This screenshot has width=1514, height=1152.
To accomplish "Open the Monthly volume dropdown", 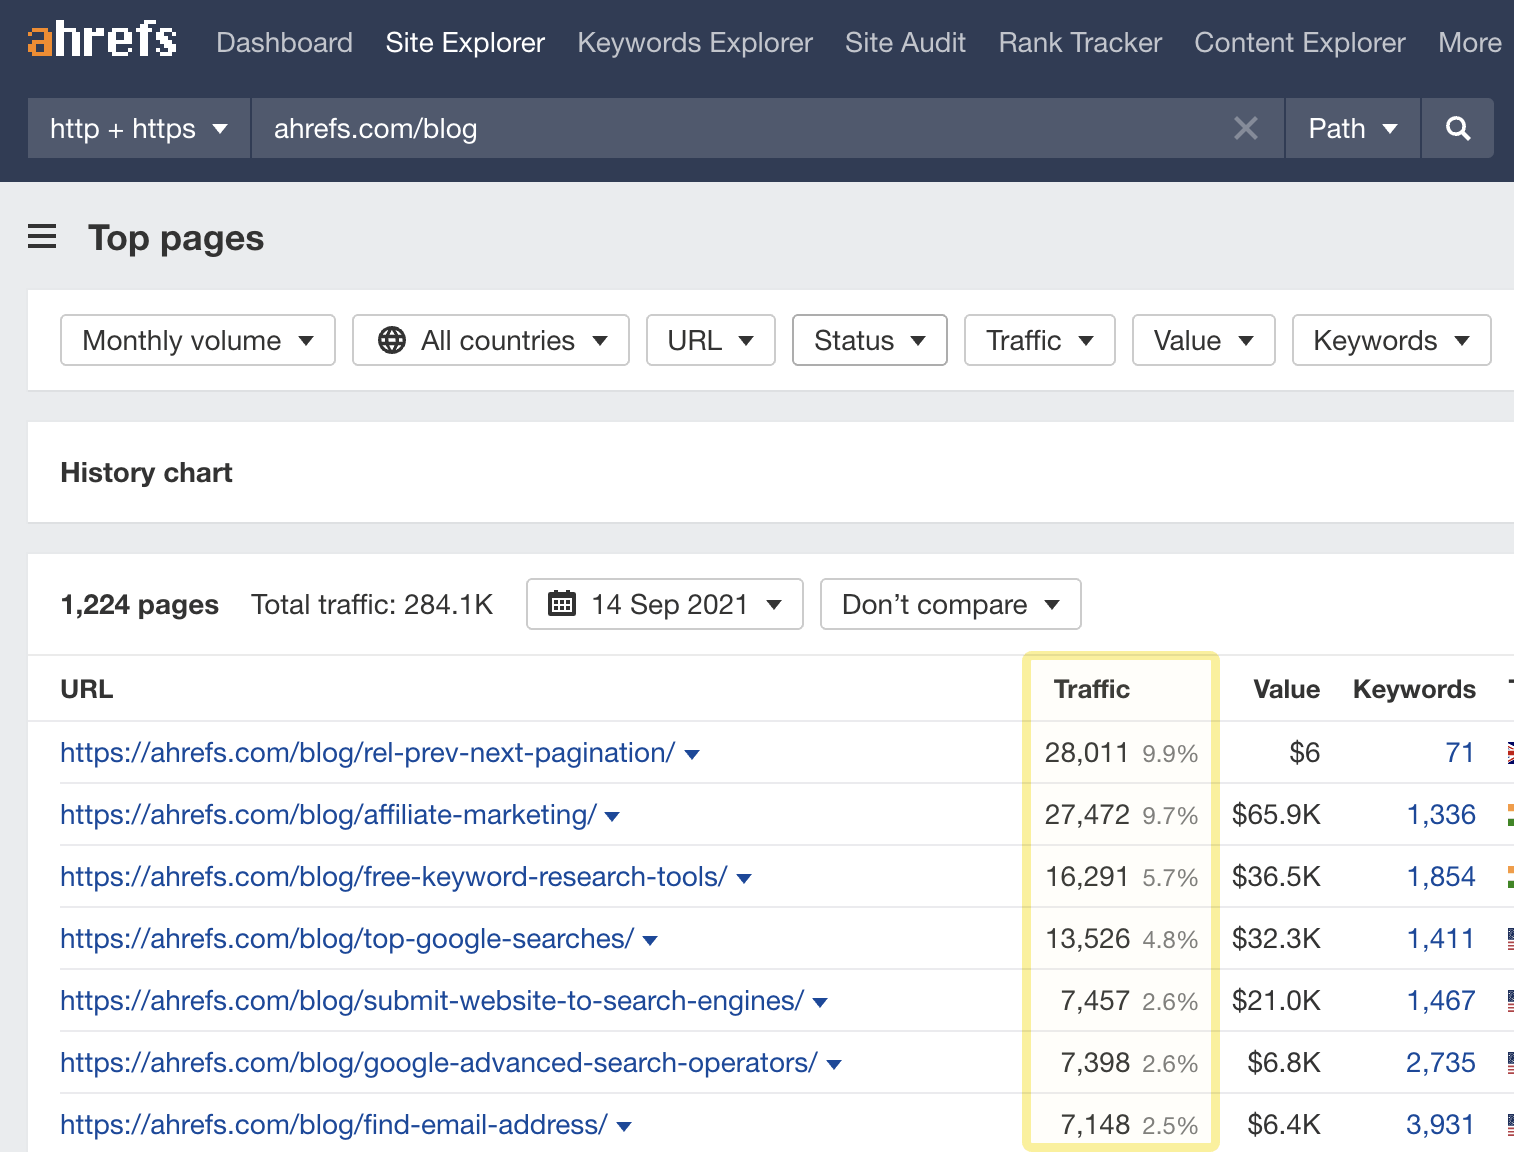I will pos(197,341).
